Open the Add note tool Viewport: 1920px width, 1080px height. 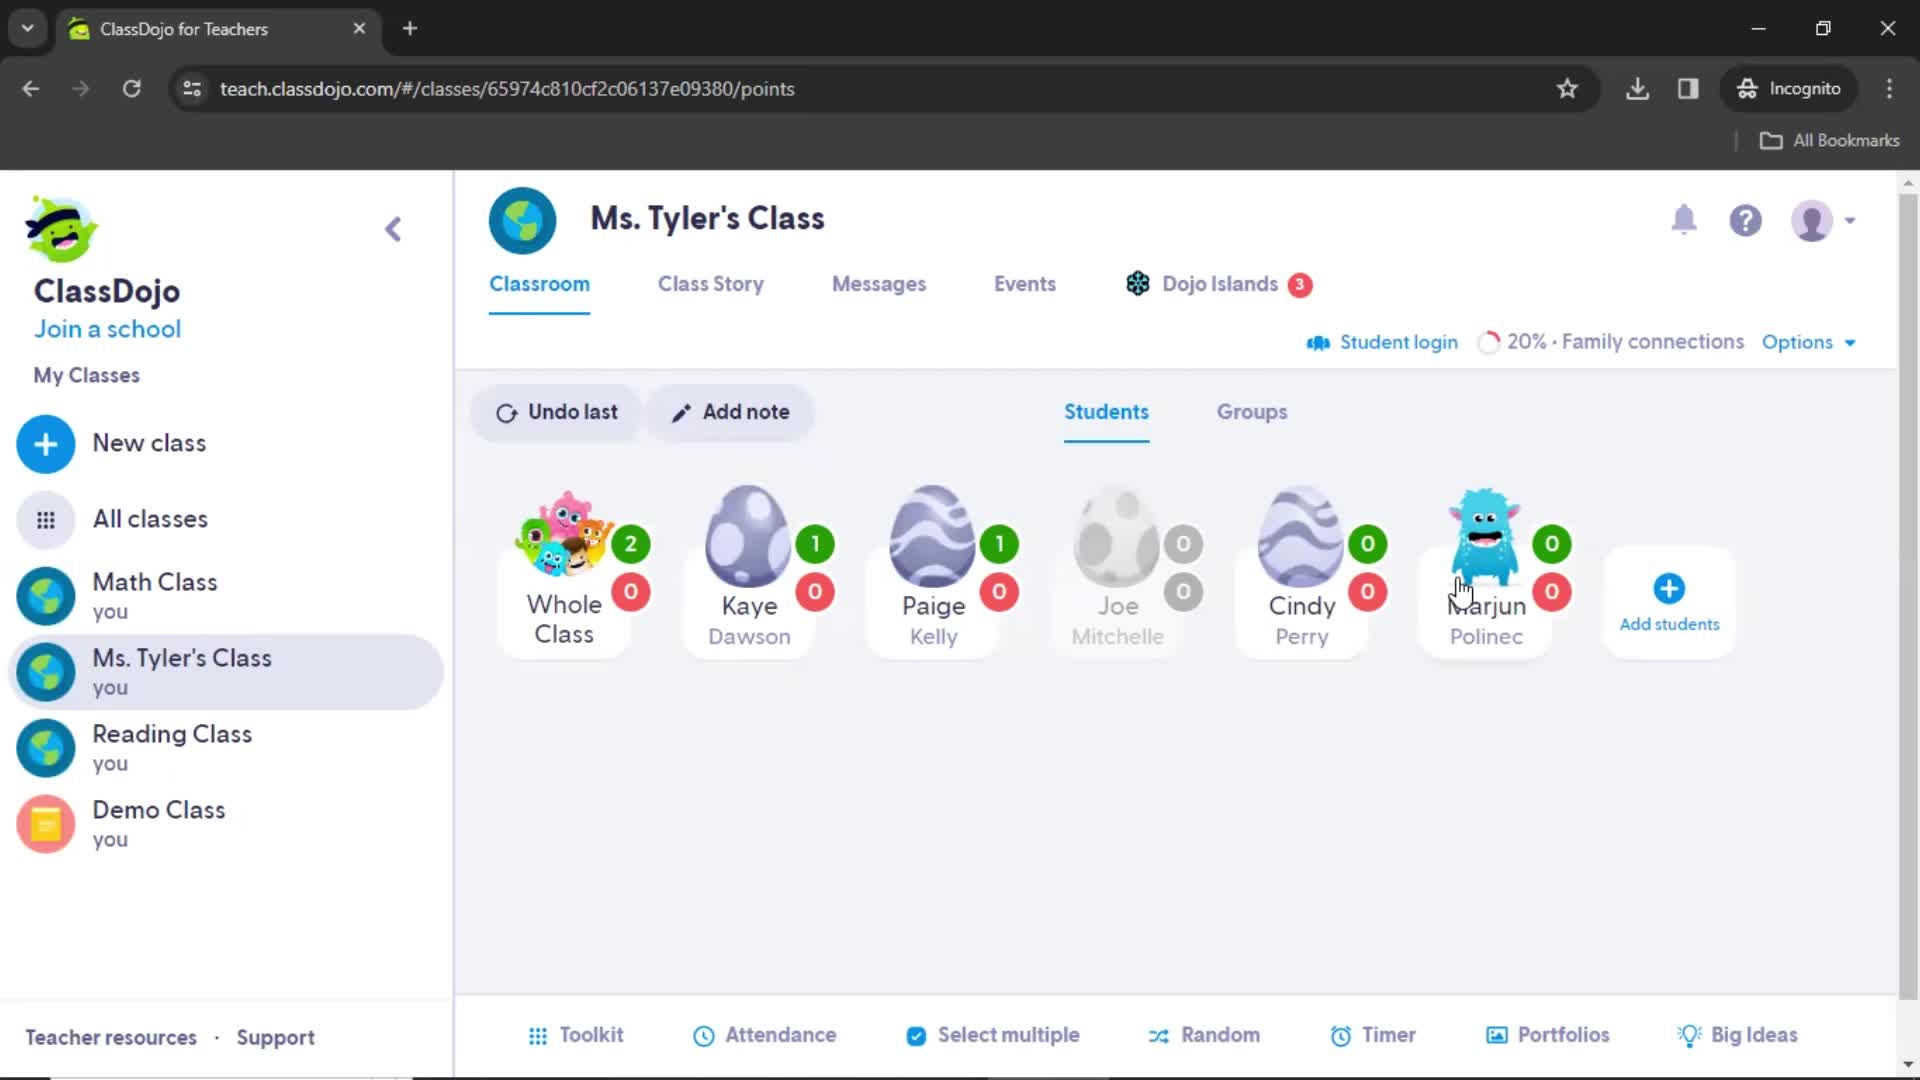(729, 411)
